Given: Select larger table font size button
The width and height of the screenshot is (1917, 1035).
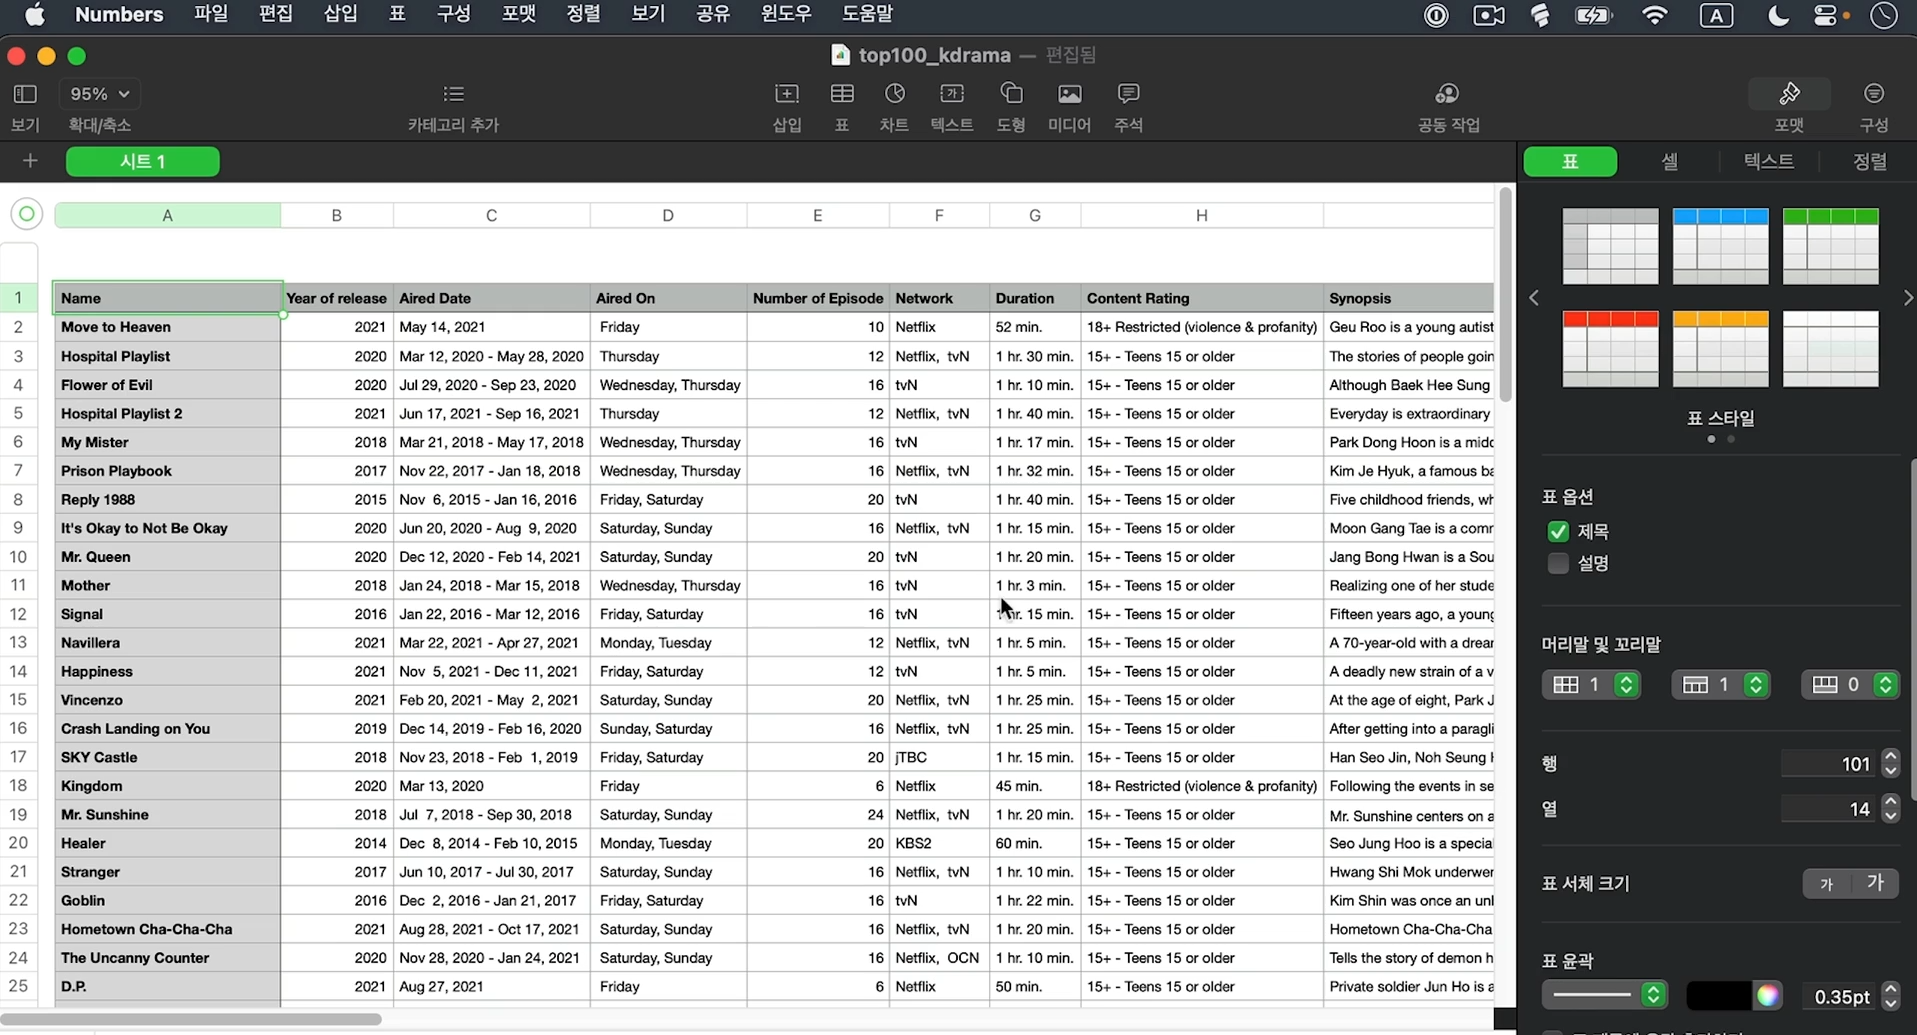Looking at the screenshot, I should tap(1875, 883).
